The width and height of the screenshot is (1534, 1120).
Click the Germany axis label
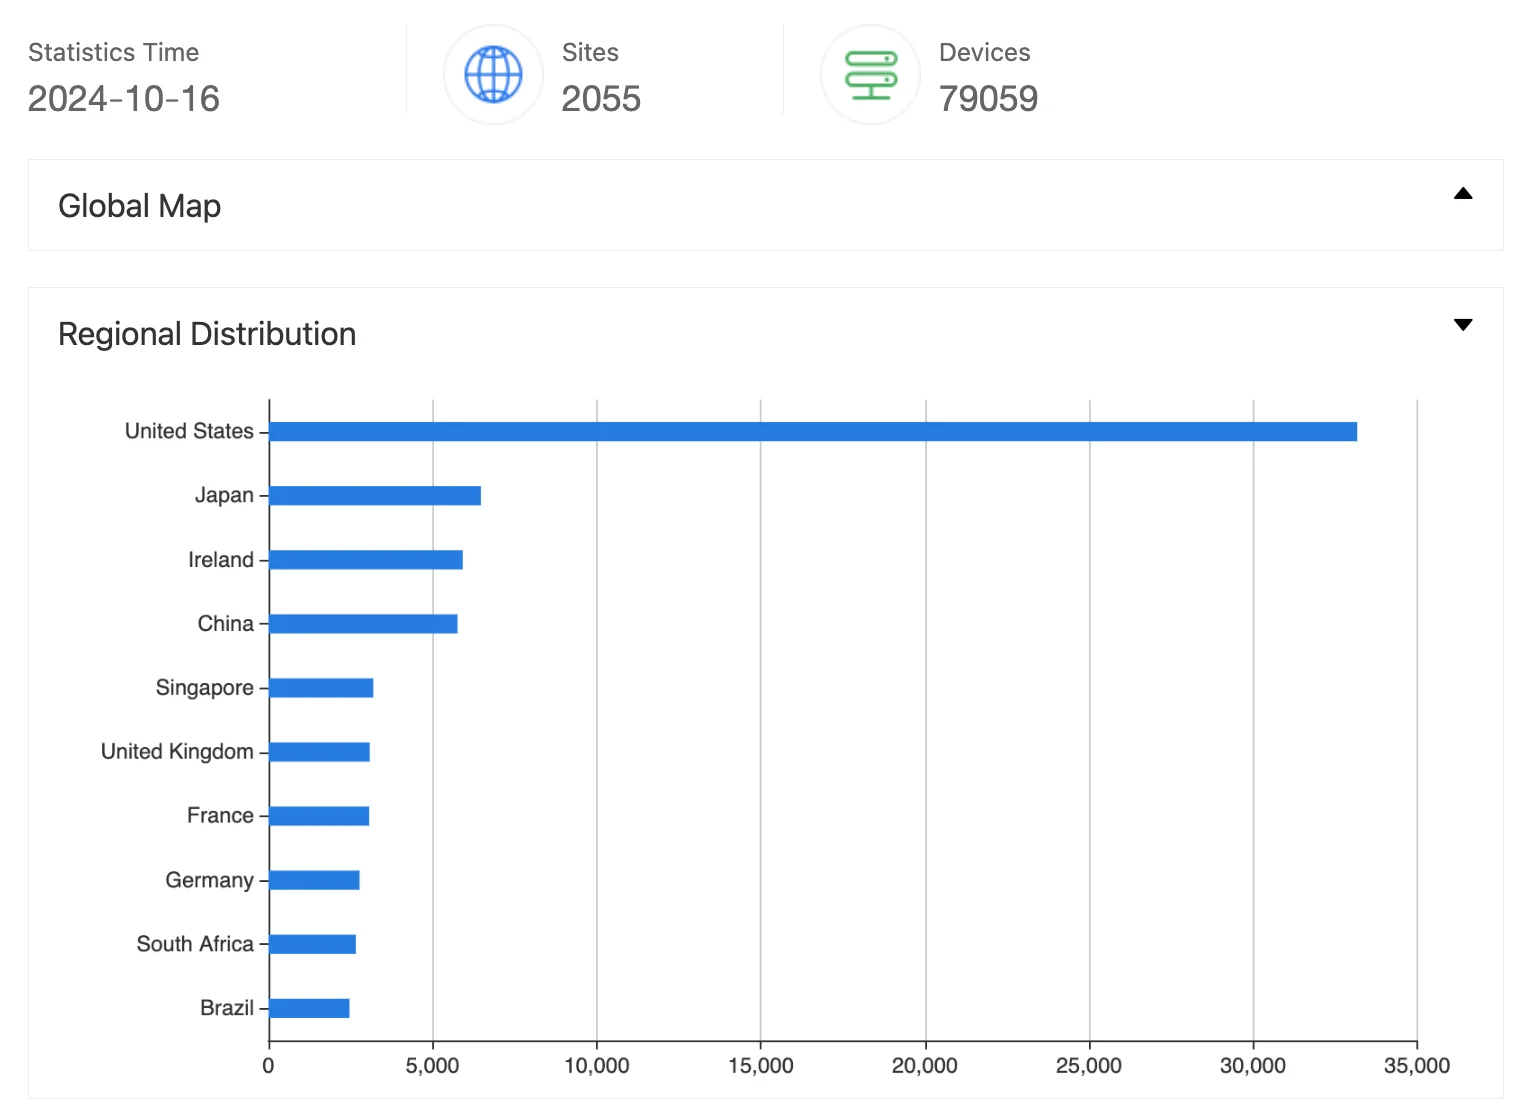(x=210, y=880)
